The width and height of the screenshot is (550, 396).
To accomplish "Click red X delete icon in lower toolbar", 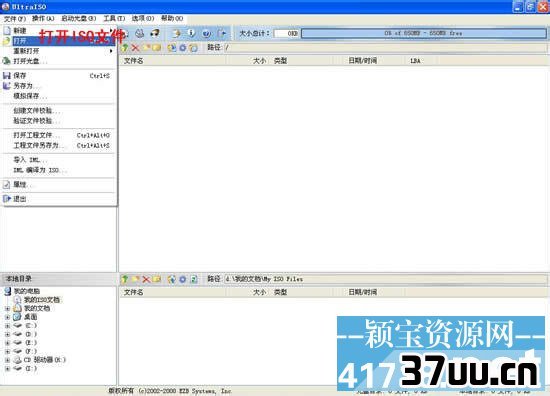I will 146,279.
